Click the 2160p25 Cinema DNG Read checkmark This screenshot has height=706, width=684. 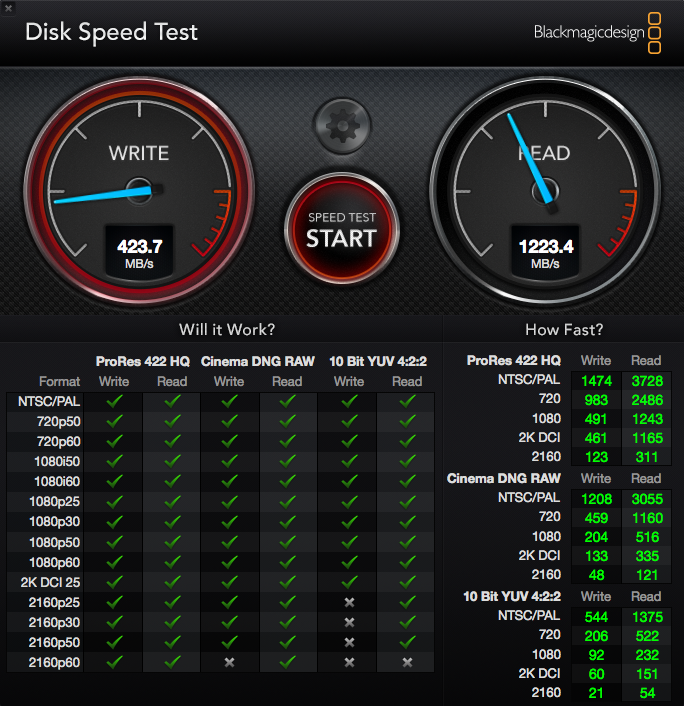click(x=288, y=602)
